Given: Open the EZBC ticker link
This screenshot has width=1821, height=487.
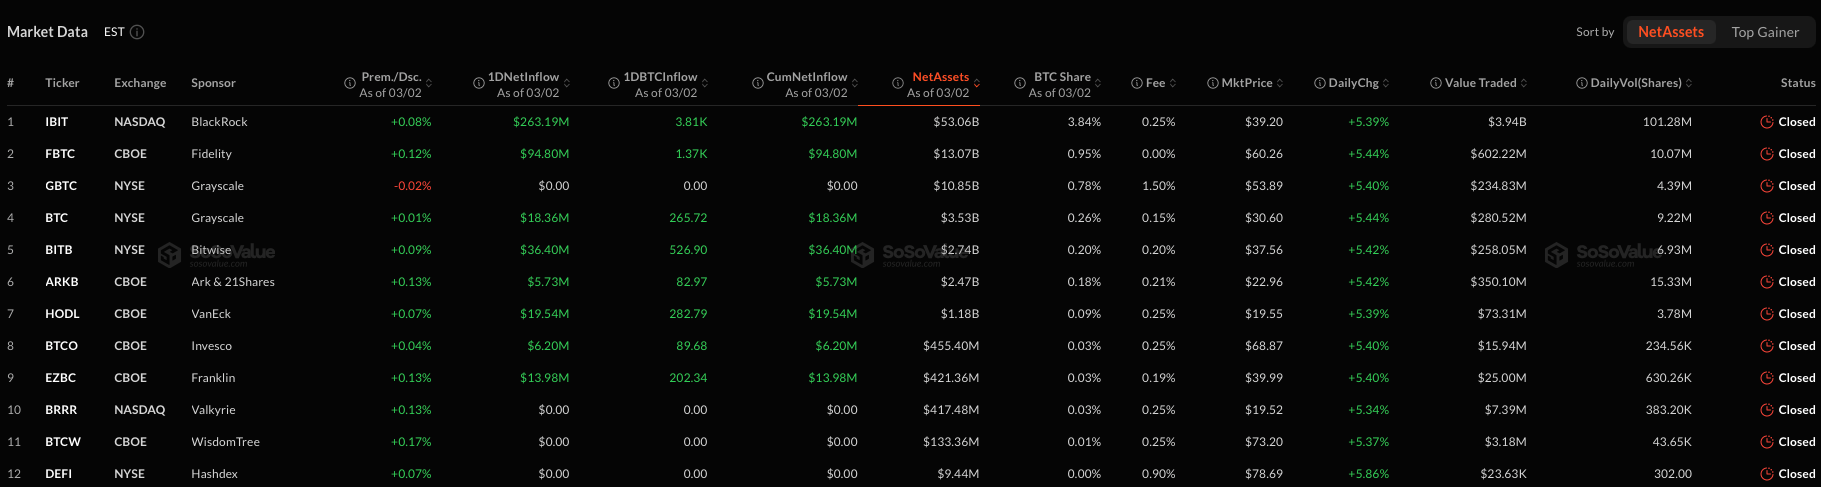Looking at the screenshot, I should 61,378.
